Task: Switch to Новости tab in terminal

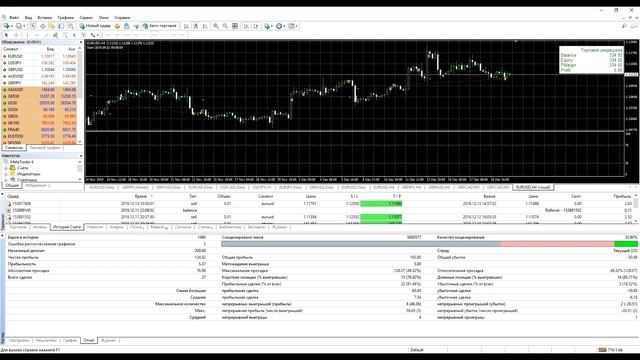Action: (x=95, y=227)
